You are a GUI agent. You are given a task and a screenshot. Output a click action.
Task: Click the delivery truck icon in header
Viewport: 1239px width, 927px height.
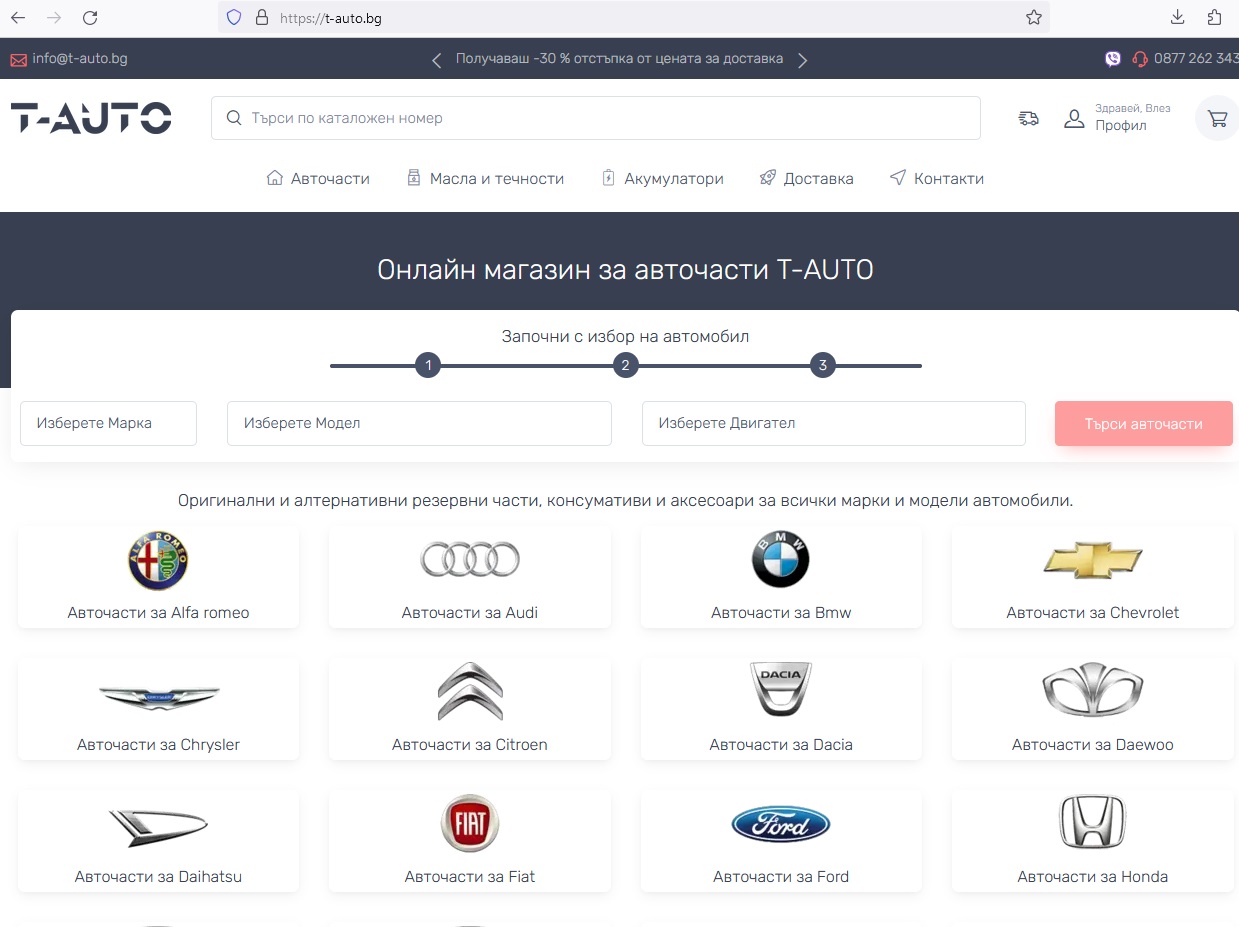(x=1028, y=118)
